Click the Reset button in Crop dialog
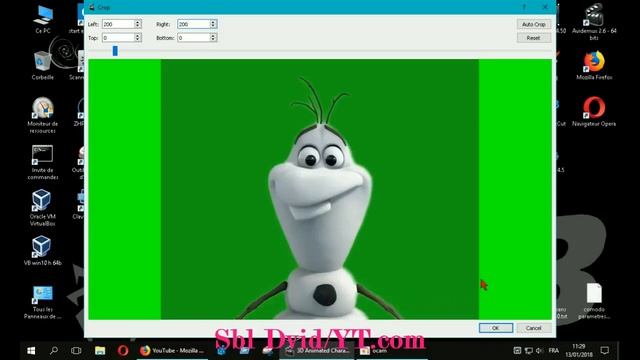This screenshot has height=360, width=640. point(534,38)
